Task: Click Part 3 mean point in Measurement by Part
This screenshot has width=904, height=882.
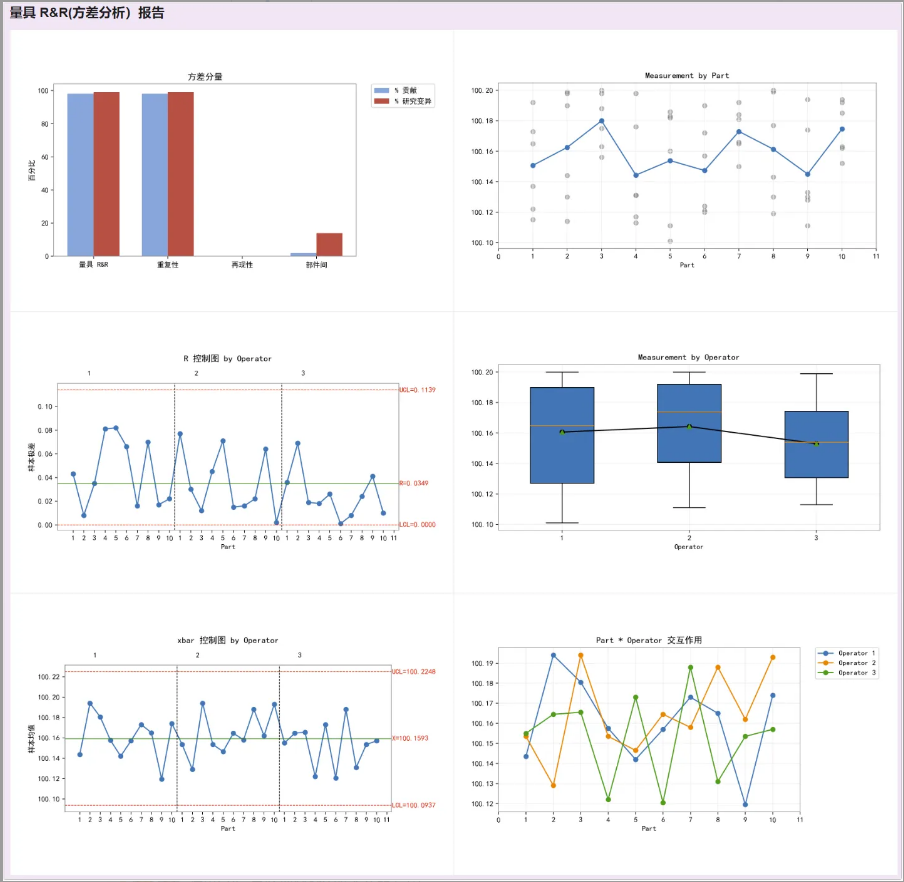Action: (x=601, y=121)
